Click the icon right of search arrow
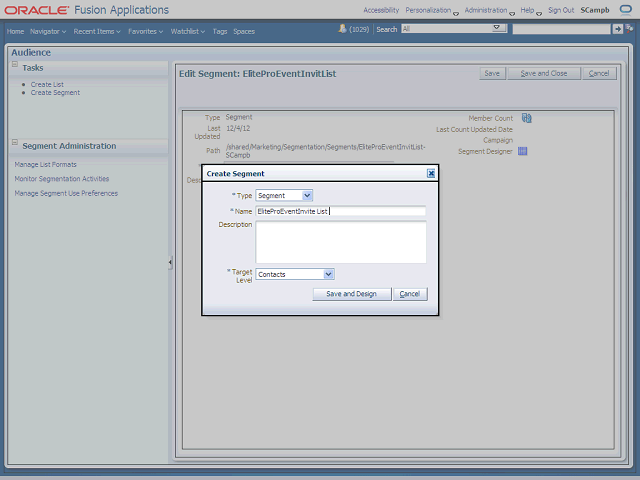This screenshot has width=640, height=480. coord(630,29)
